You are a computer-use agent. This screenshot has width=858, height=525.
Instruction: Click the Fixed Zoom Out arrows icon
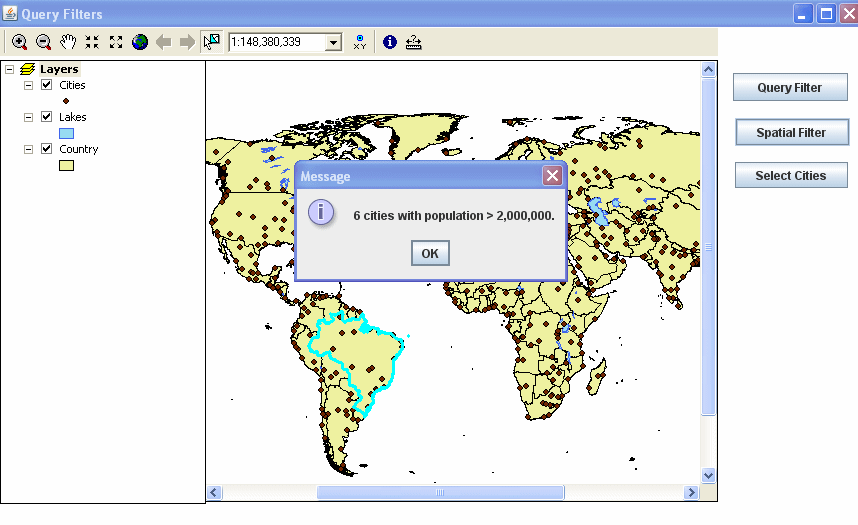(x=116, y=42)
